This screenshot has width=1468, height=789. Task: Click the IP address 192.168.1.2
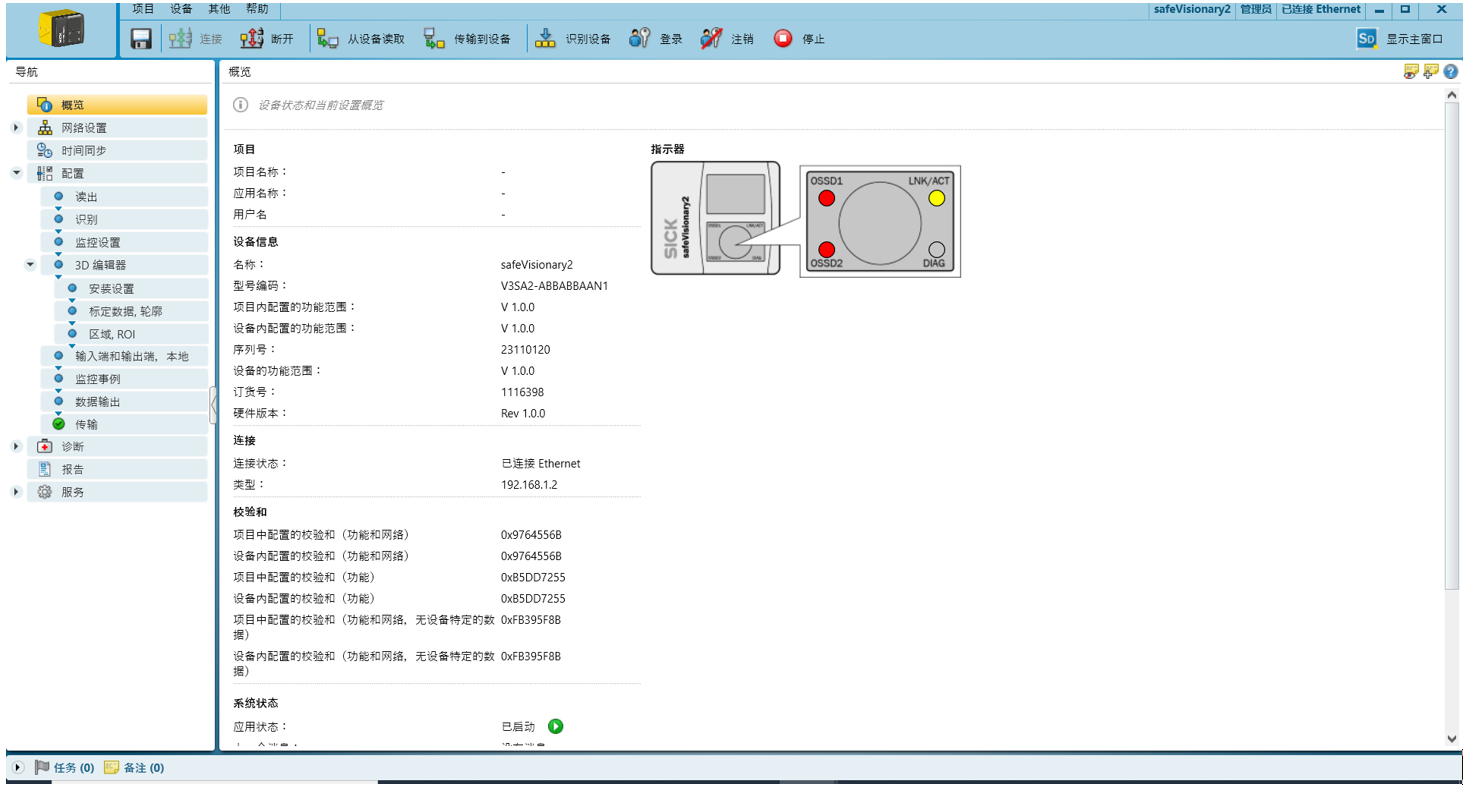click(x=529, y=485)
